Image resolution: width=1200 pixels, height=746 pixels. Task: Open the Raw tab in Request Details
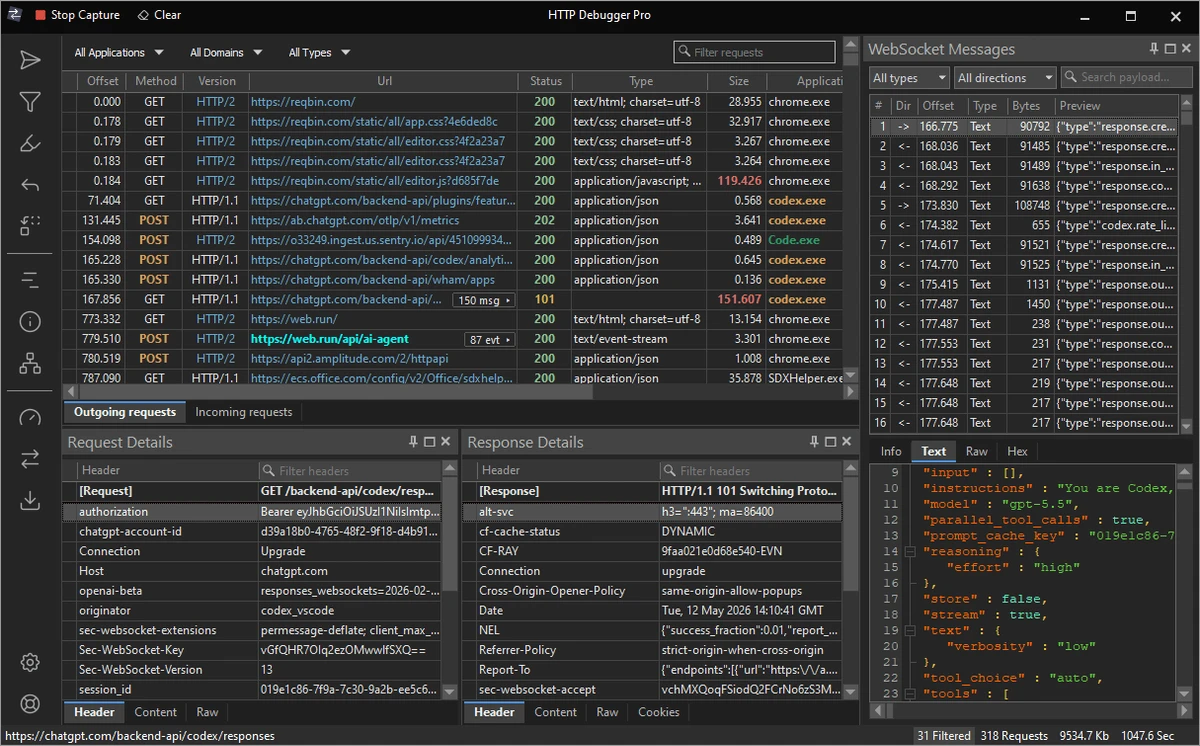click(207, 712)
